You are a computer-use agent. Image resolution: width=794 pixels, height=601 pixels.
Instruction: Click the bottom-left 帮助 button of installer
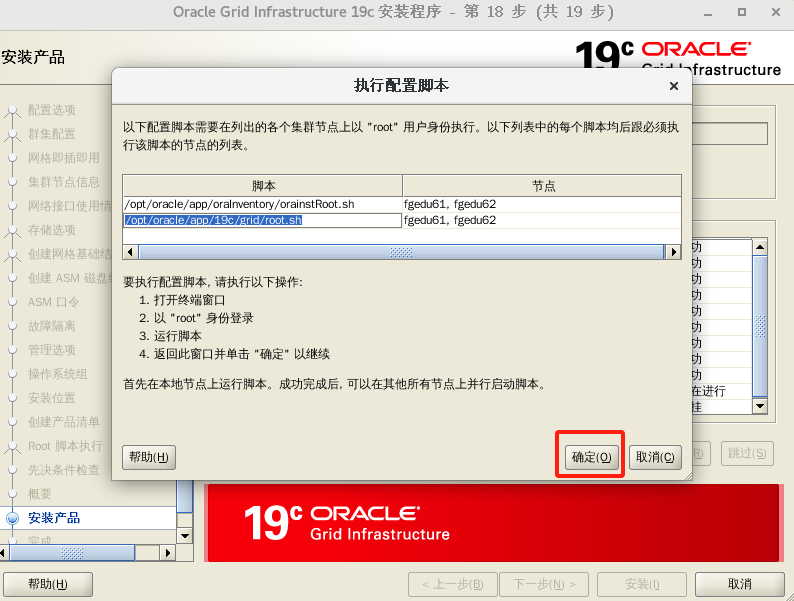[48, 584]
